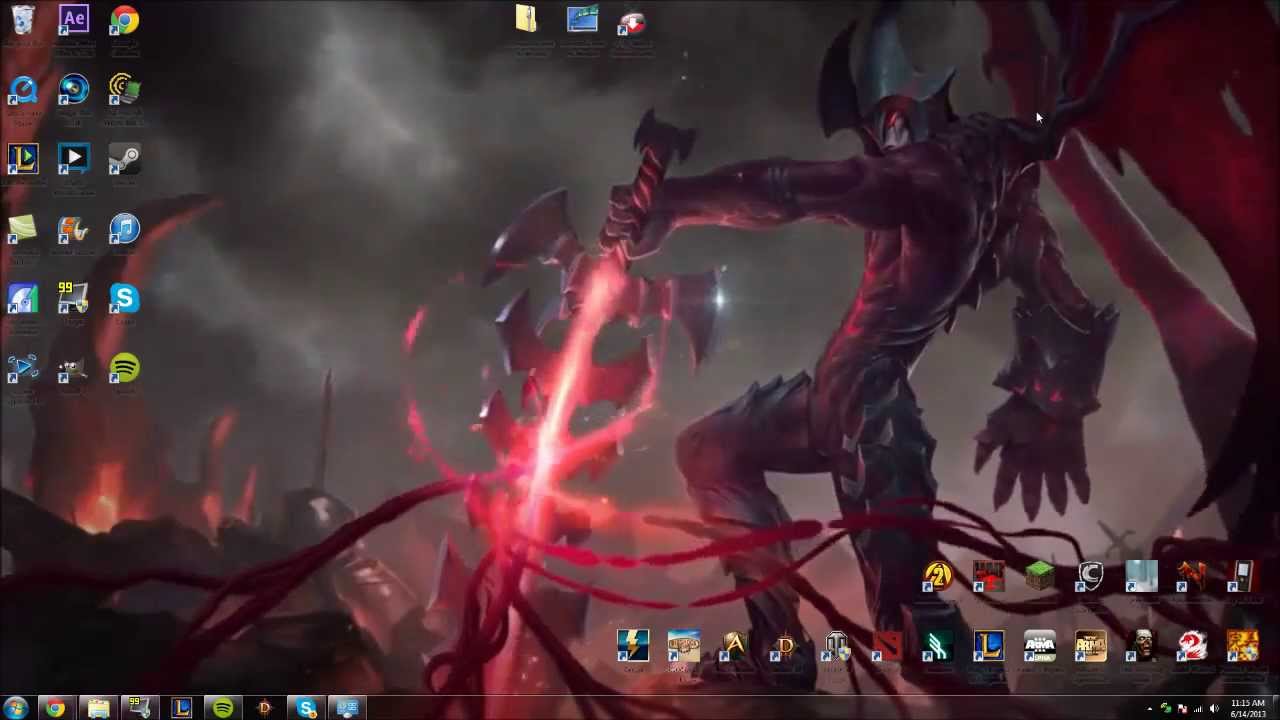Show hidden system tray icons

(1149, 709)
